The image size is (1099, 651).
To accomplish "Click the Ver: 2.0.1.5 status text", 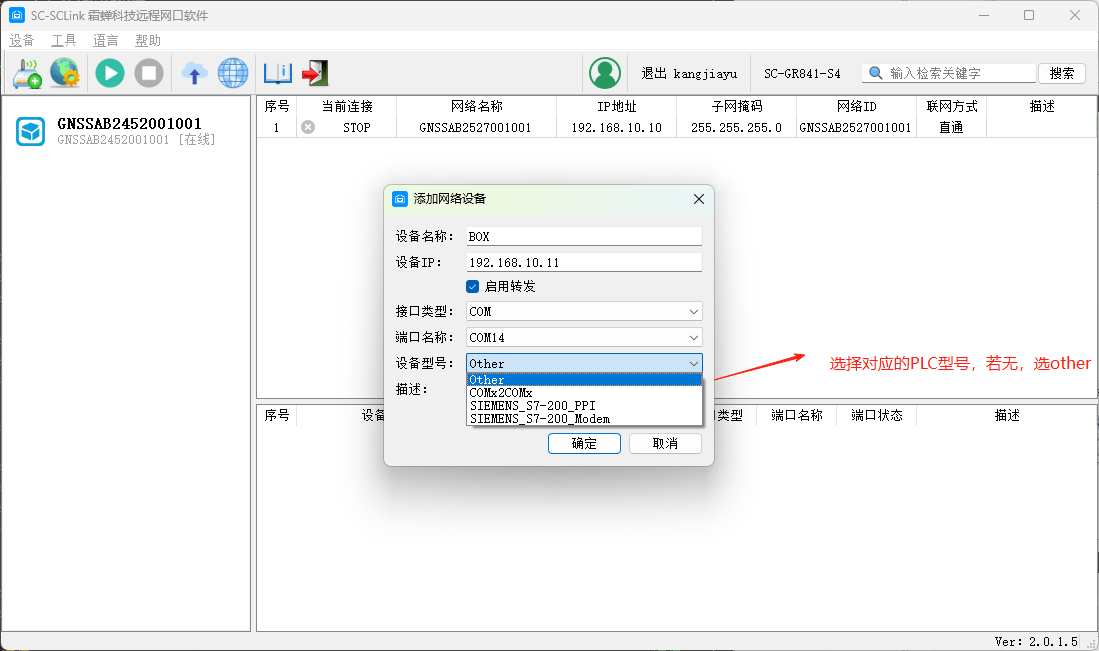I will tap(1036, 641).
